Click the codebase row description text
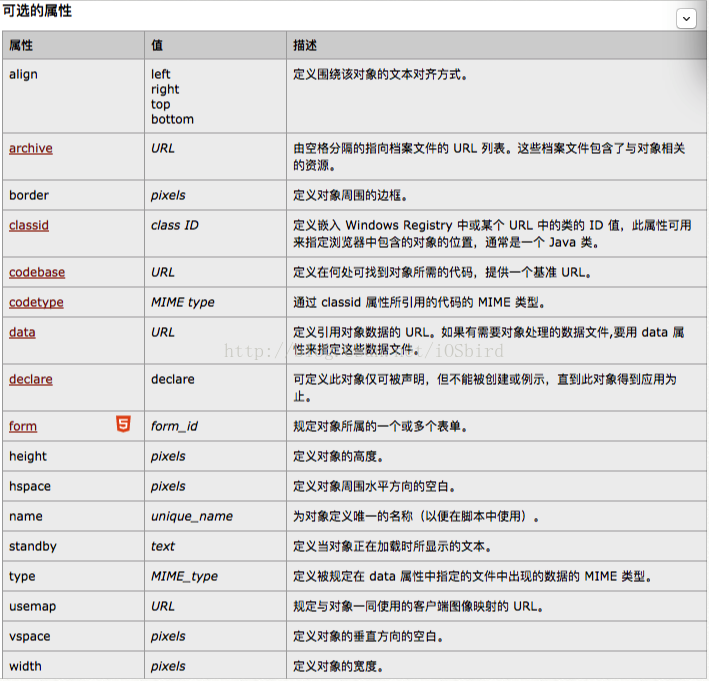 tap(442, 272)
